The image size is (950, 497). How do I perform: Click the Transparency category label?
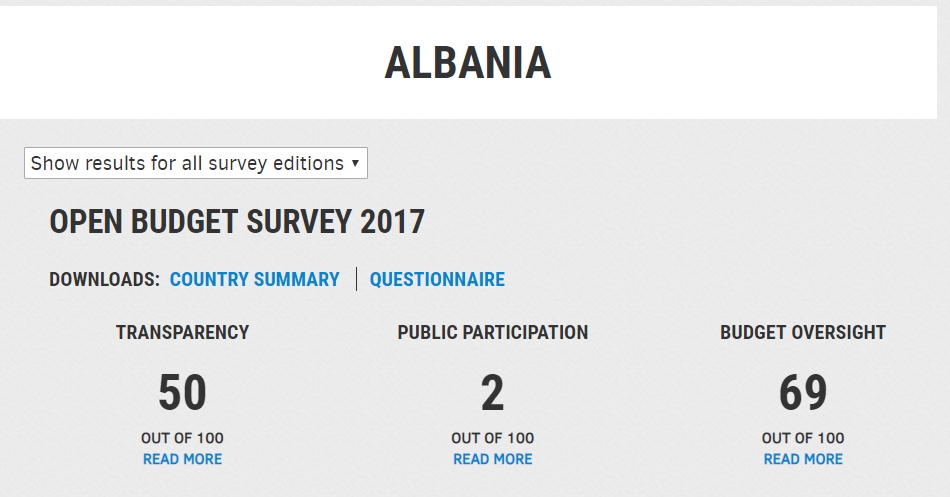[x=182, y=332]
